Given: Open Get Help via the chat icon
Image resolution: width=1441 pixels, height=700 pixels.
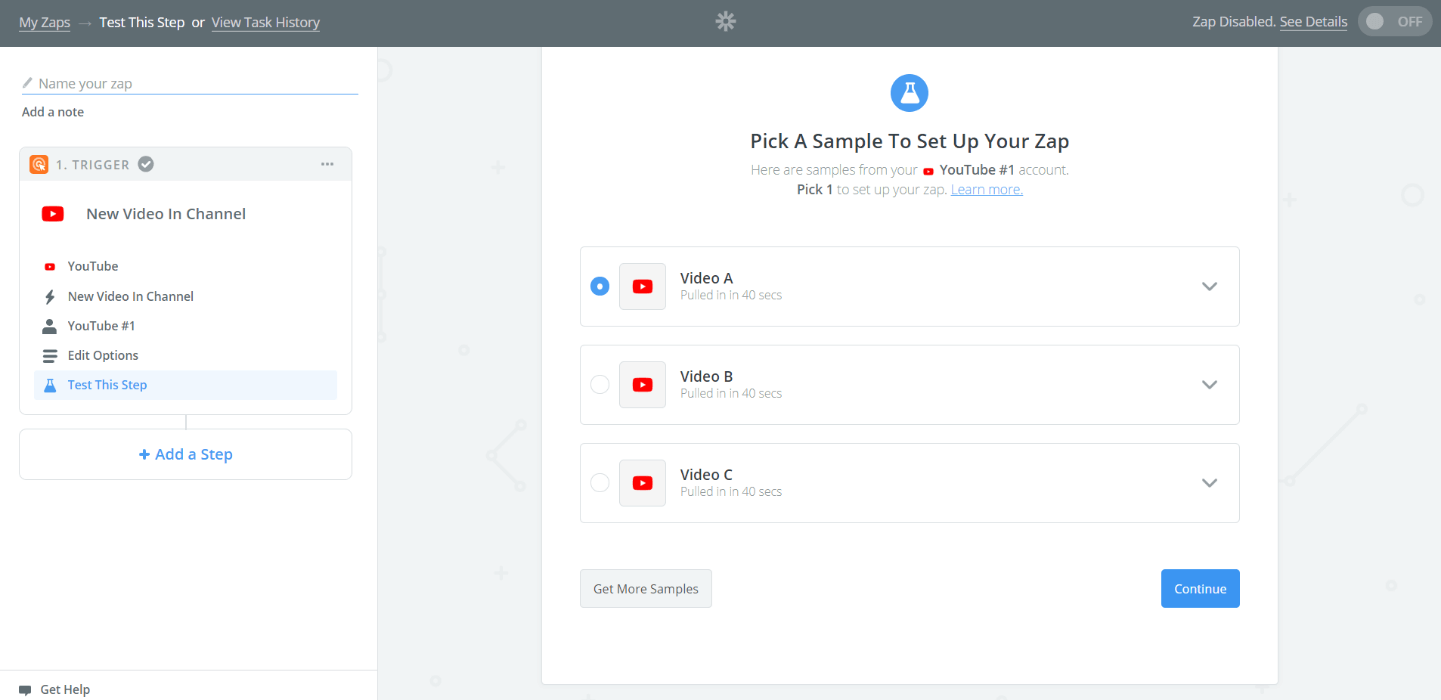Looking at the screenshot, I should pyautogui.click(x=25, y=689).
